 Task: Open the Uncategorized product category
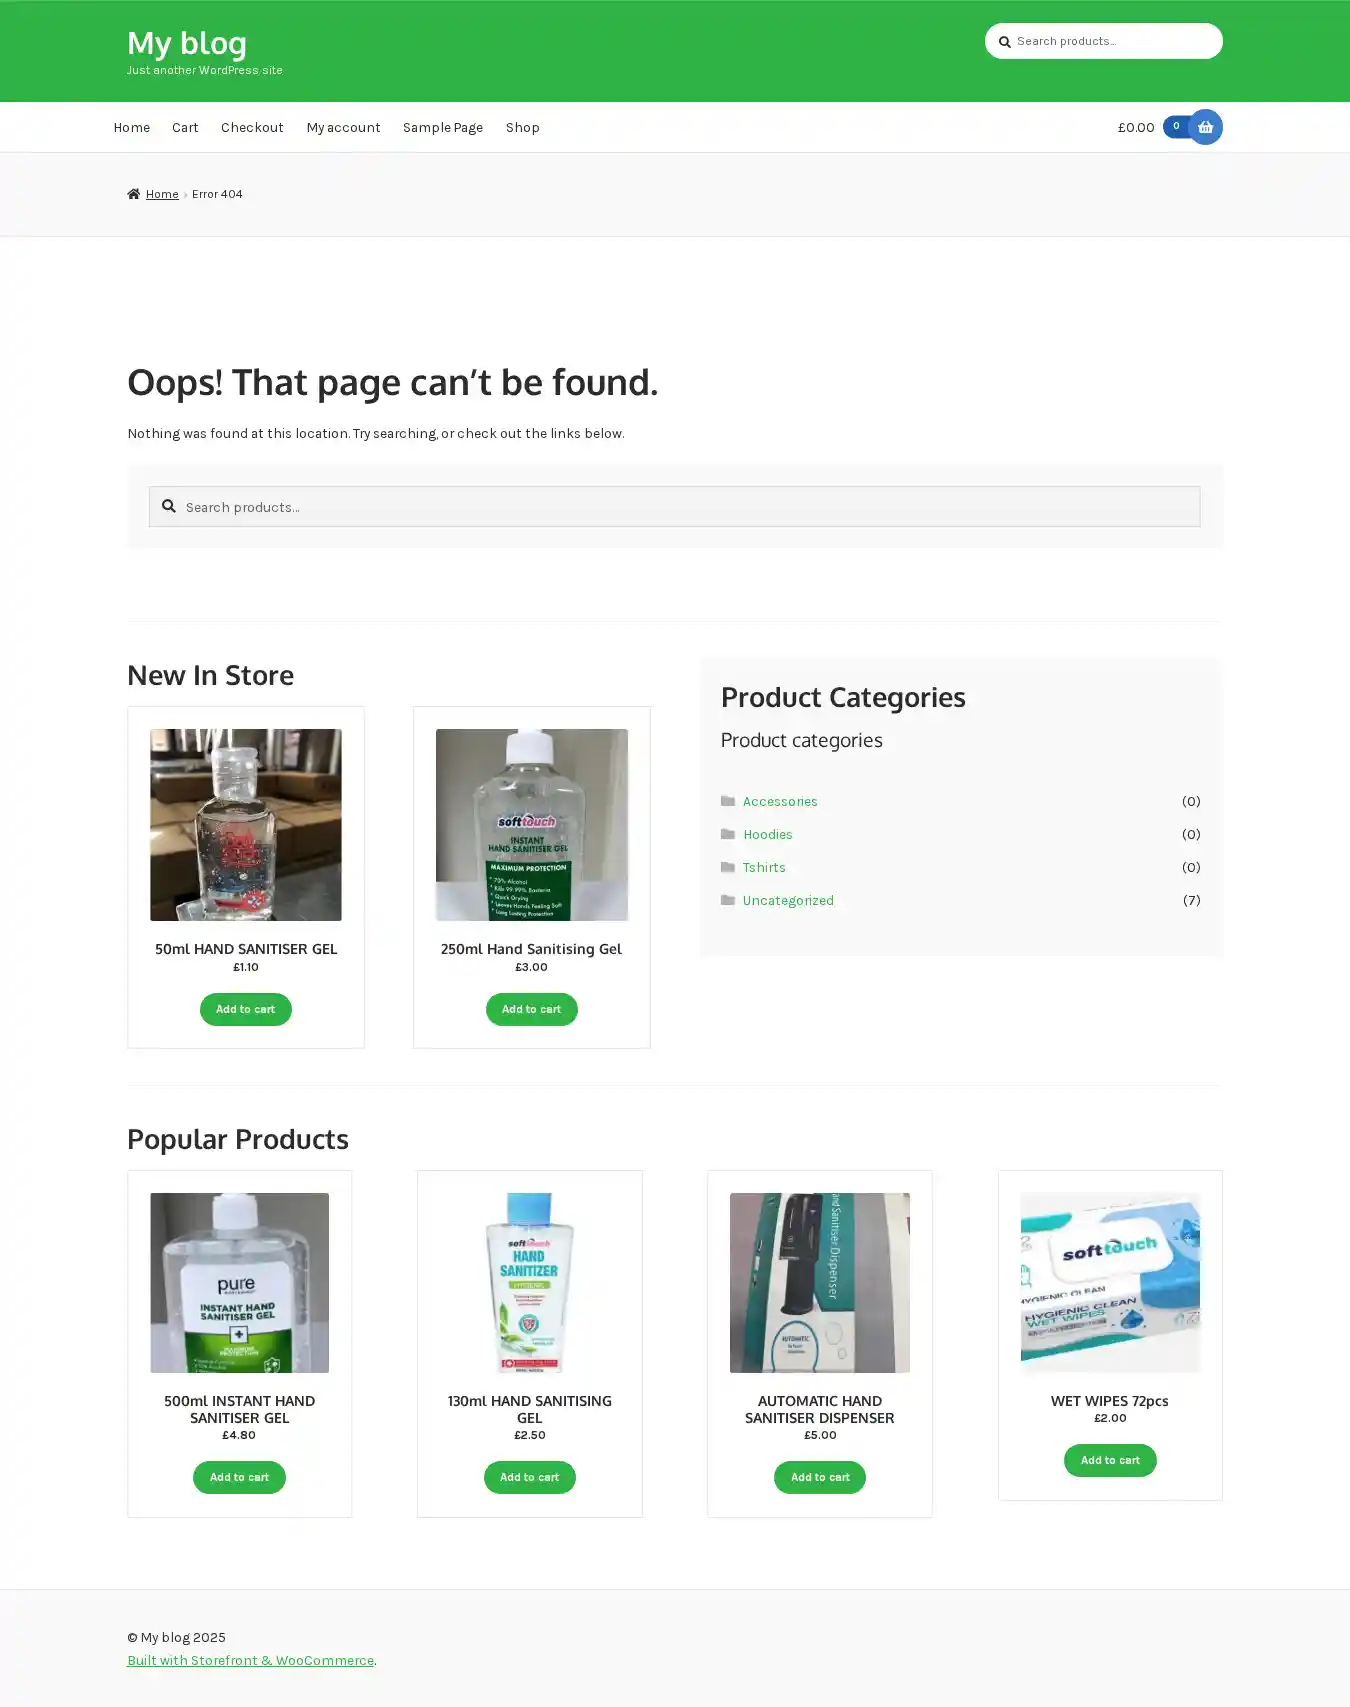click(x=788, y=901)
